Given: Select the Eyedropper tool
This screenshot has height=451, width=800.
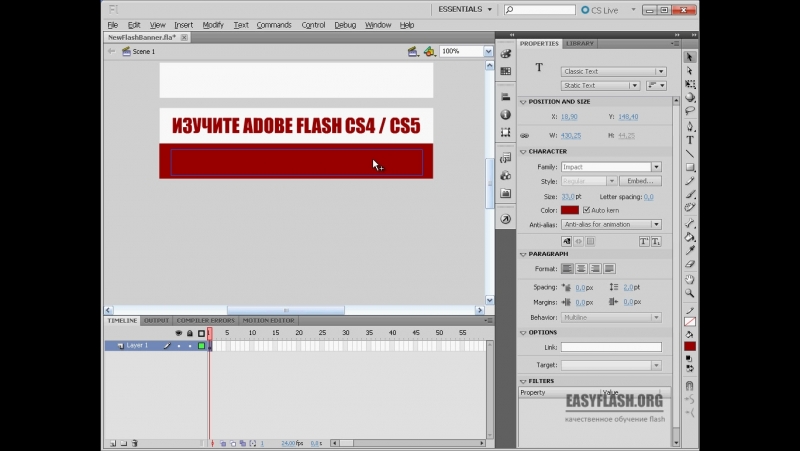Looking at the screenshot, I should pos(690,250).
